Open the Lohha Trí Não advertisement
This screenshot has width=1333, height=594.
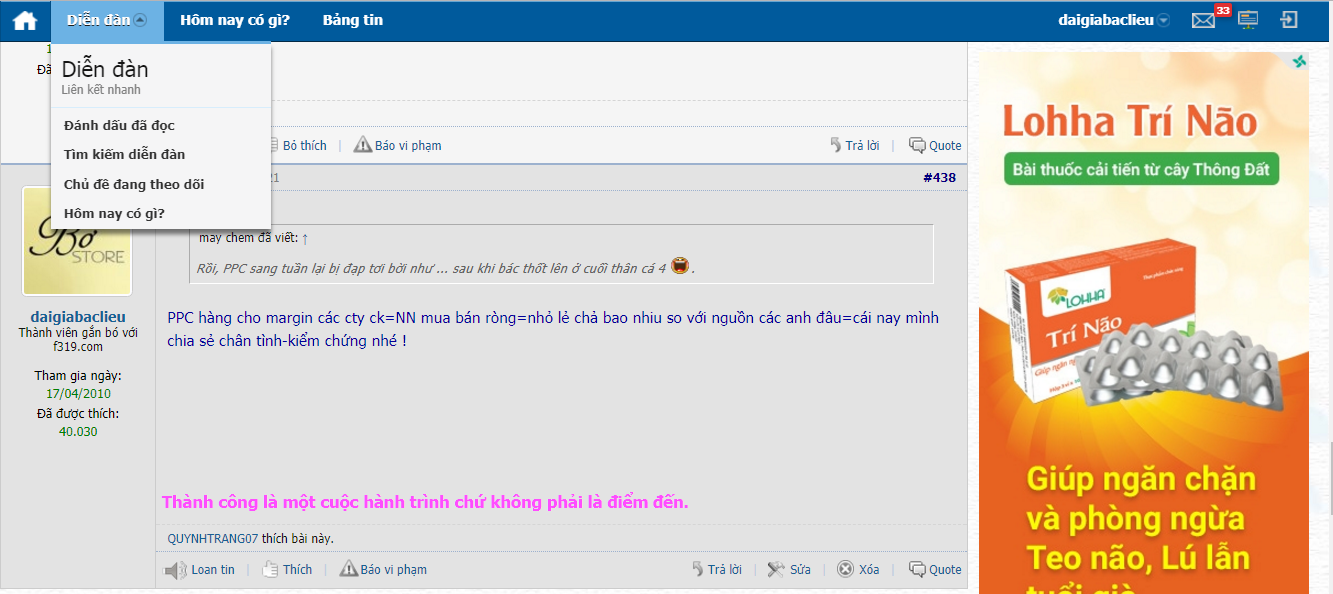click(x=1144, y=323)
